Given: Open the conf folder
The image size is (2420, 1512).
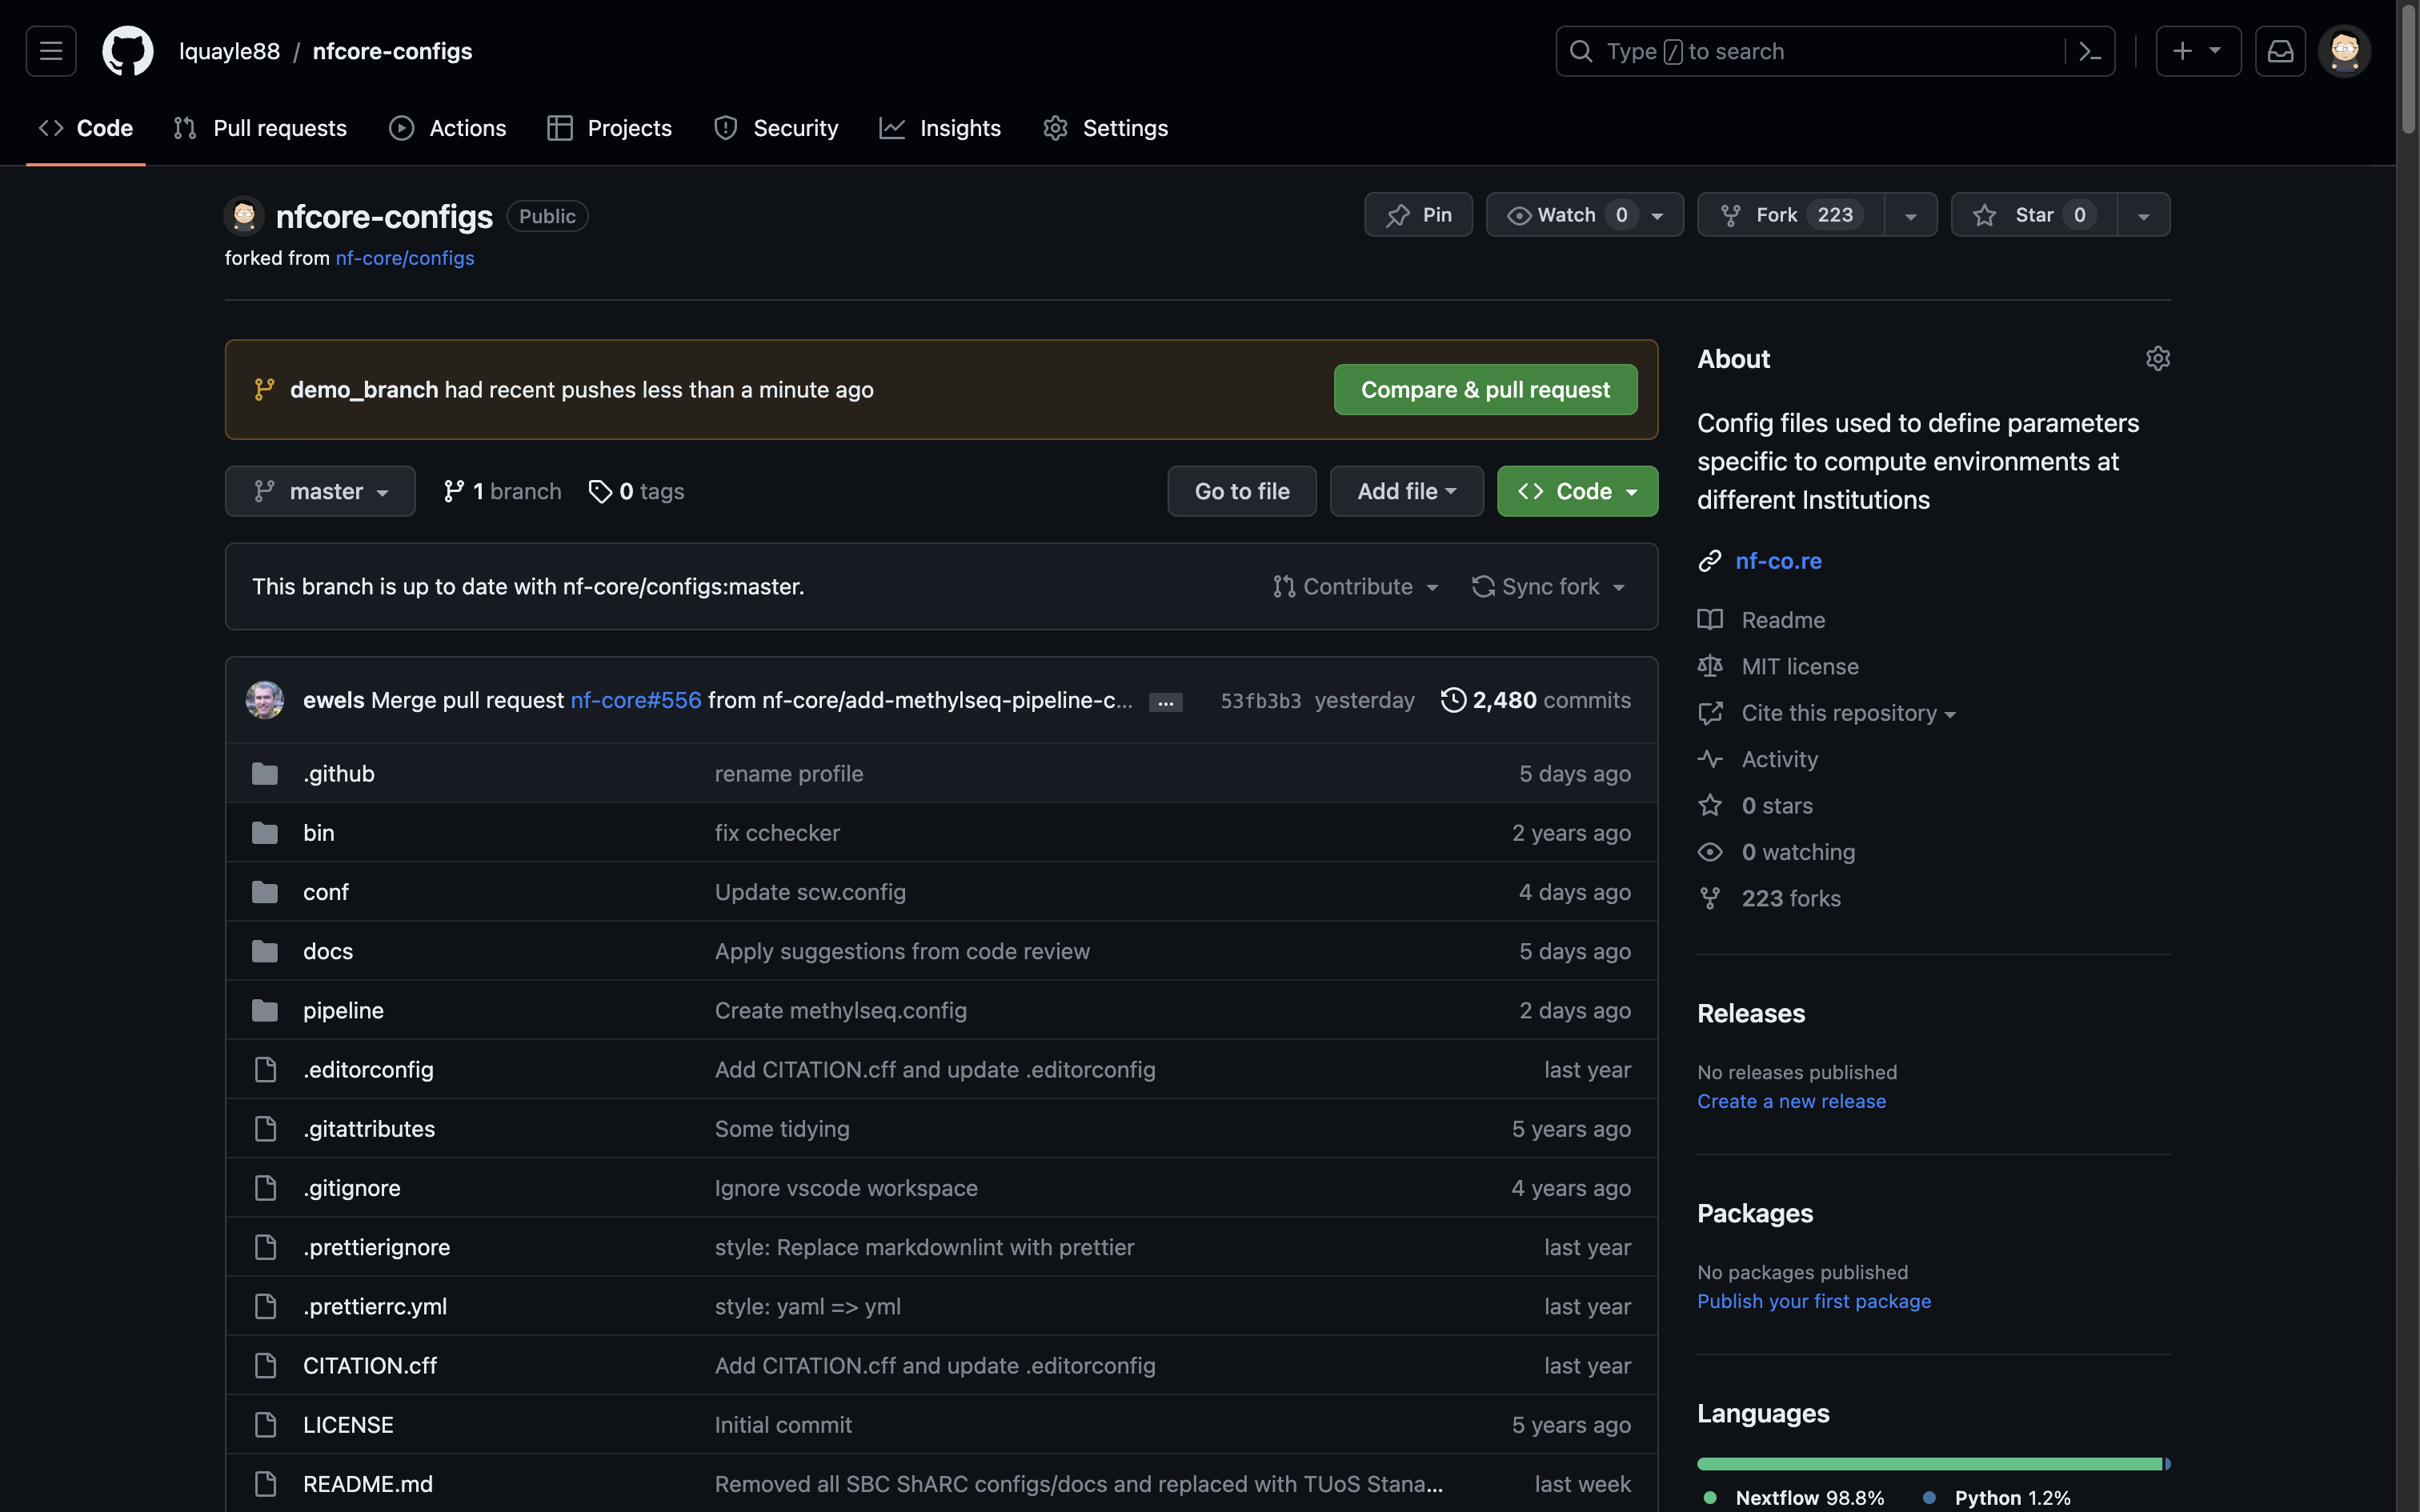Looking at the screenshot, I should tap(326, 892).
